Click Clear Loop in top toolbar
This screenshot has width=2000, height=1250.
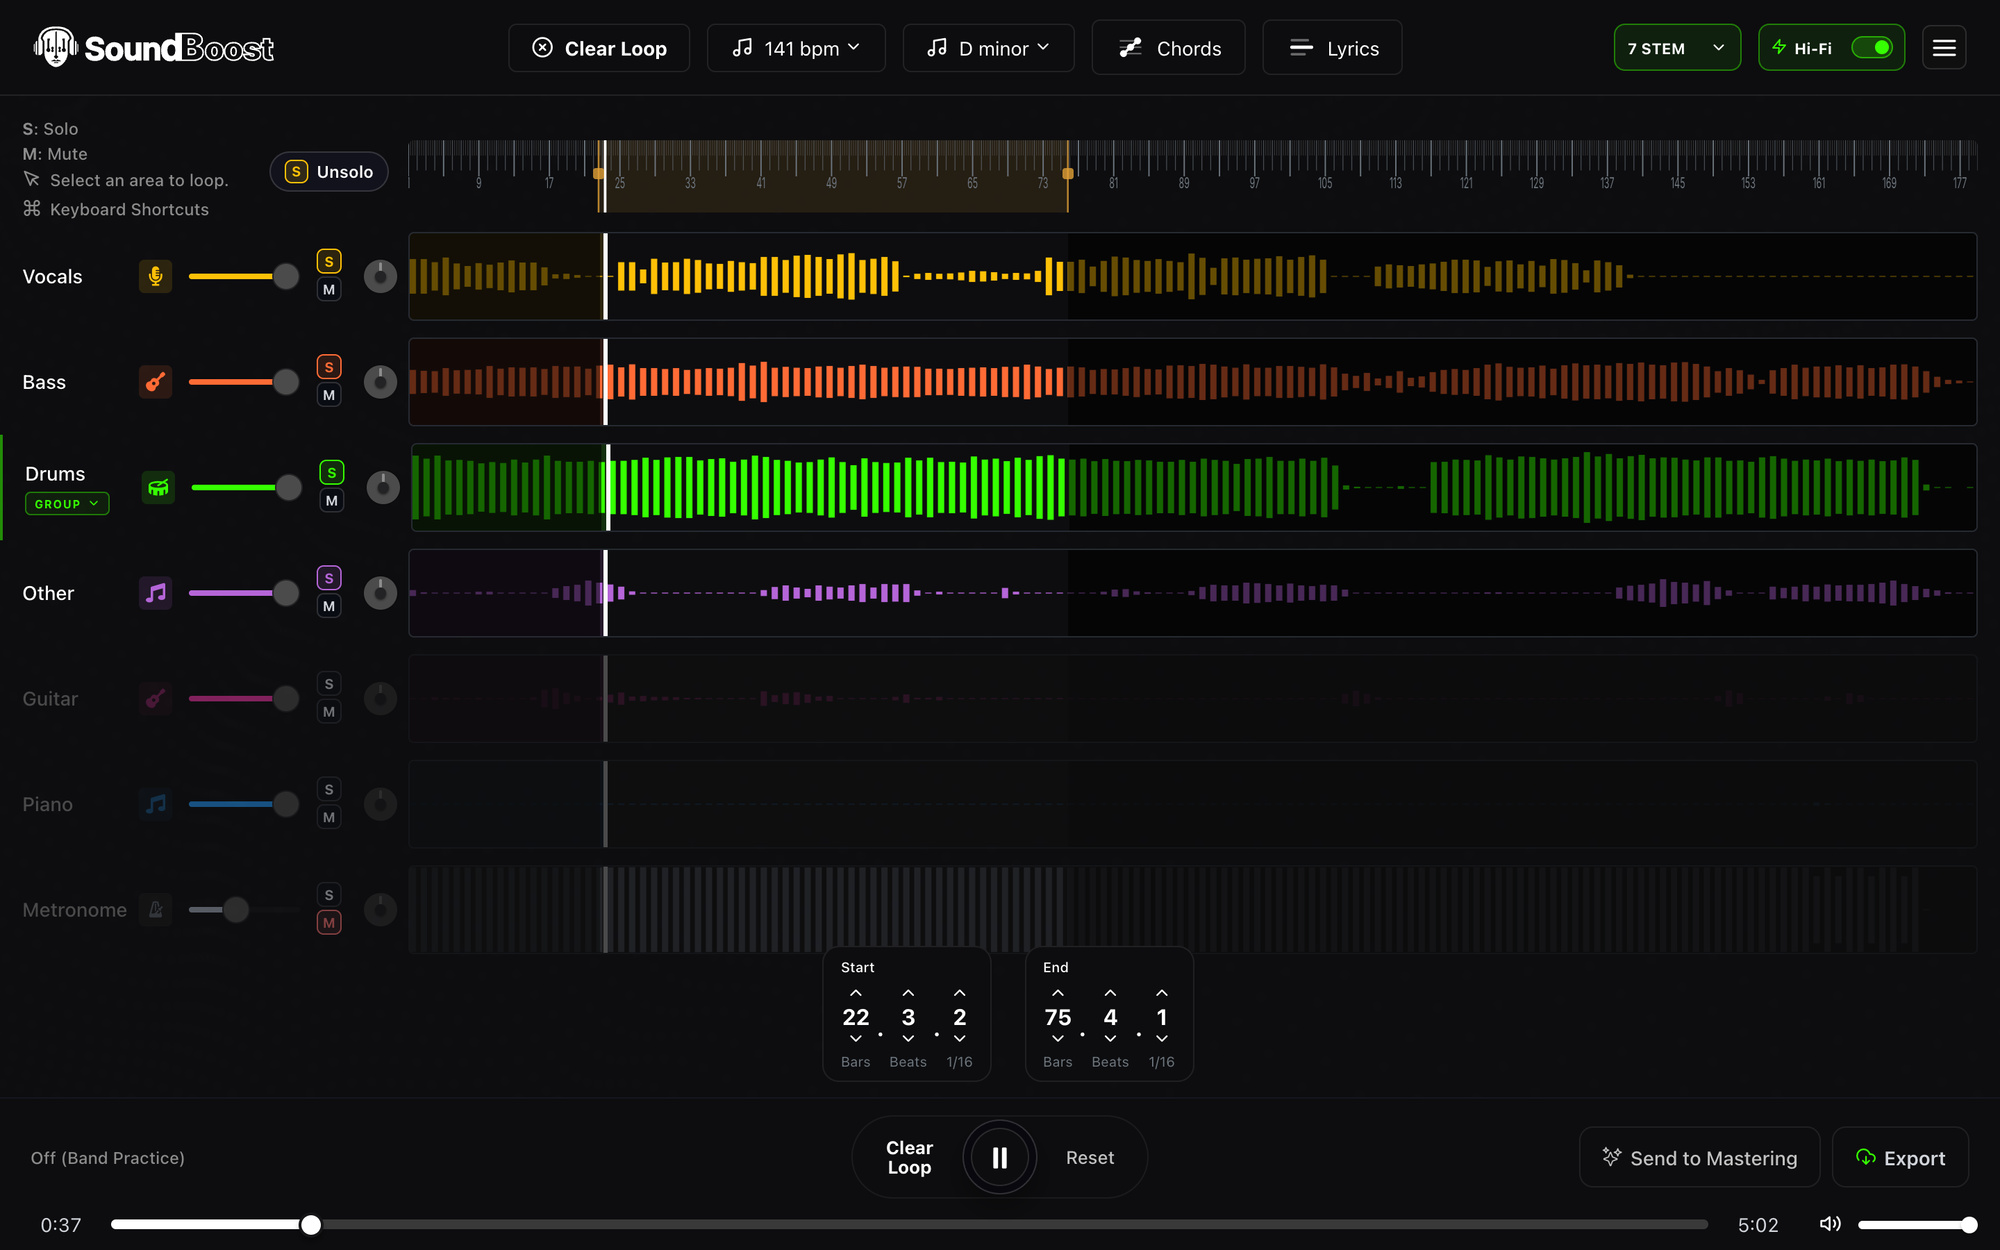599,48
